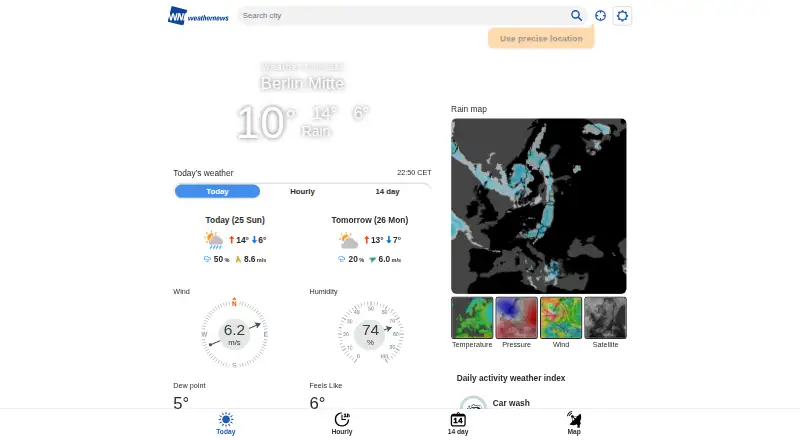Click Today in bottom navigation

point(226,424)
